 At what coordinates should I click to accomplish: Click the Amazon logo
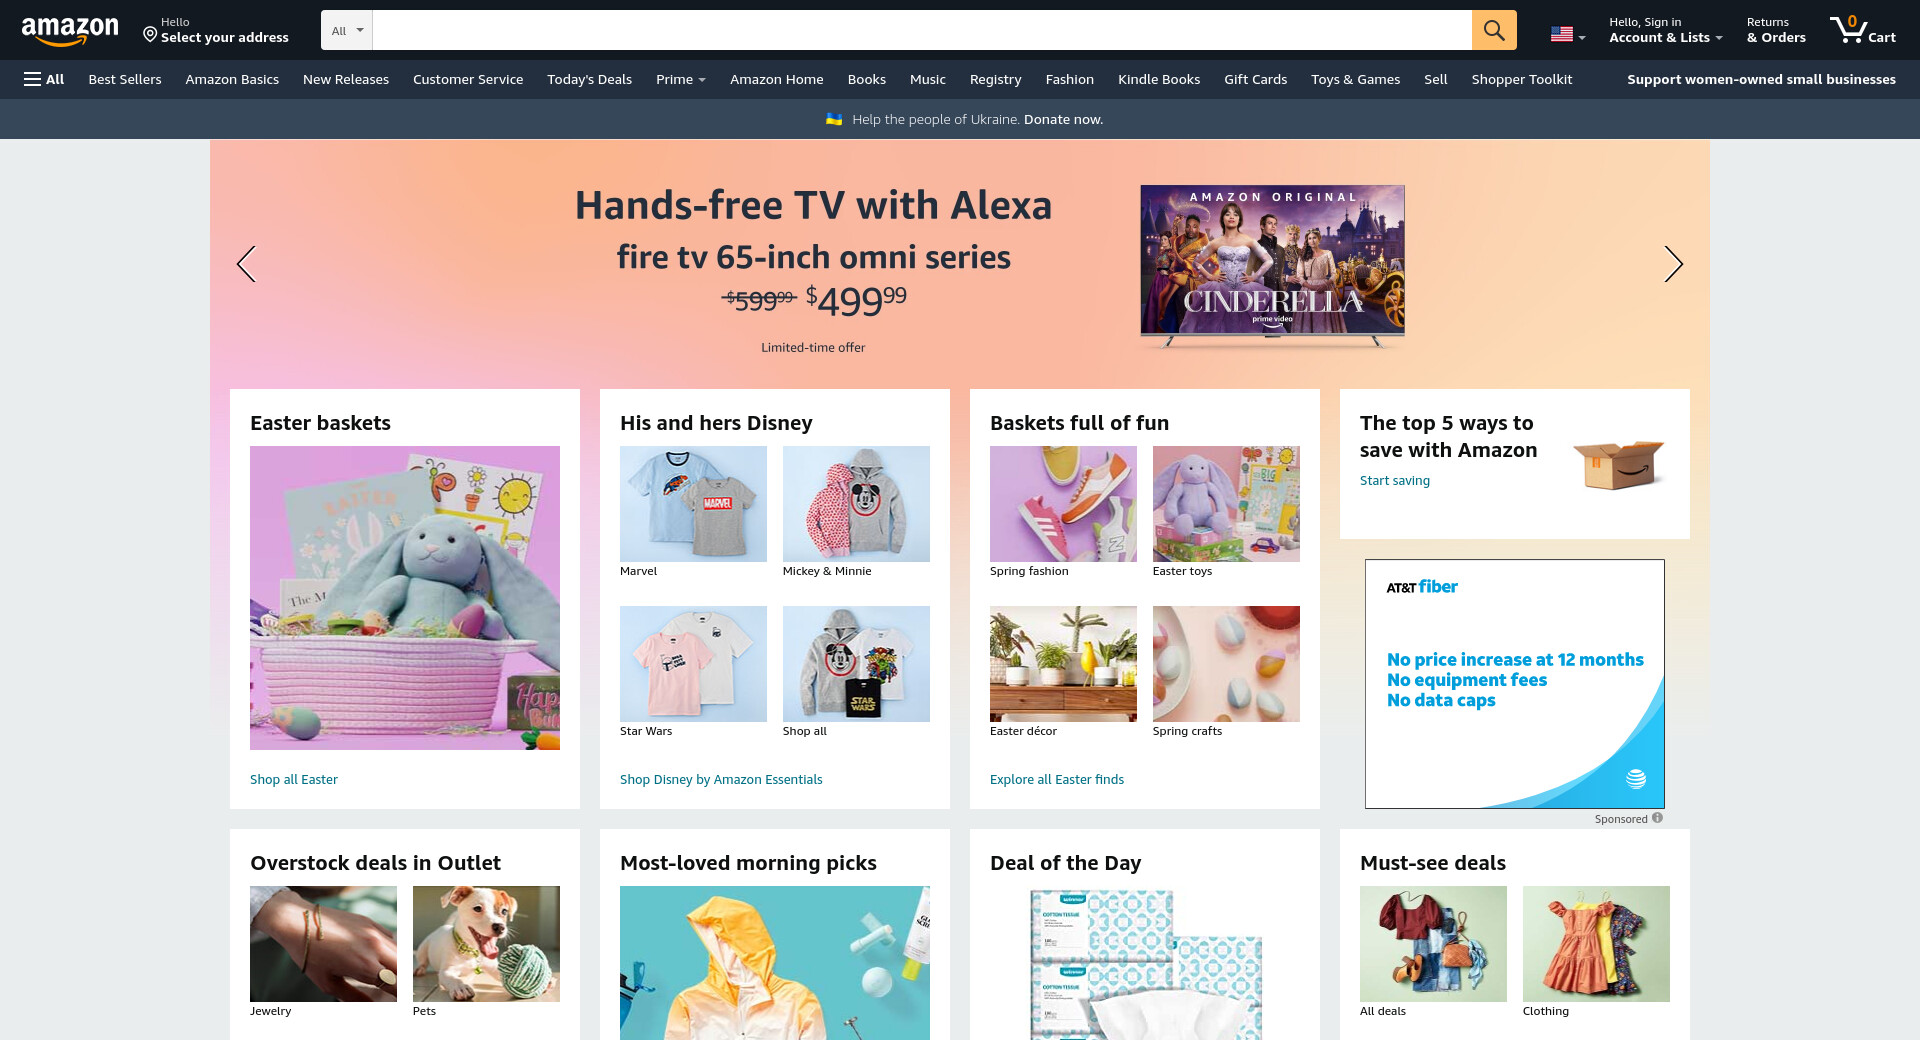click(x=70, y=31)
